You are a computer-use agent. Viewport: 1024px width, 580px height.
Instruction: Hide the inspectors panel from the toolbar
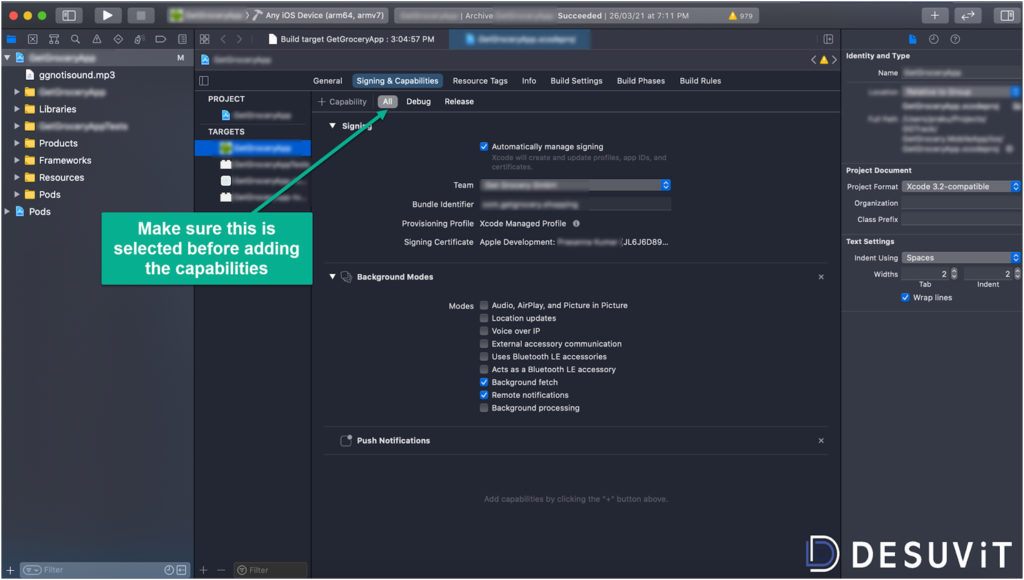click(1007, 15)
